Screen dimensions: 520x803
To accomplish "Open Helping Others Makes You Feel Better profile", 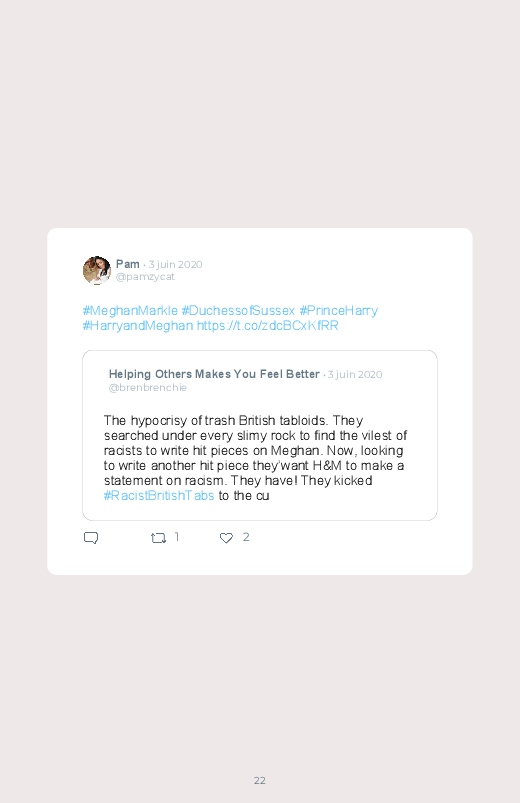I will pos(214,374).
